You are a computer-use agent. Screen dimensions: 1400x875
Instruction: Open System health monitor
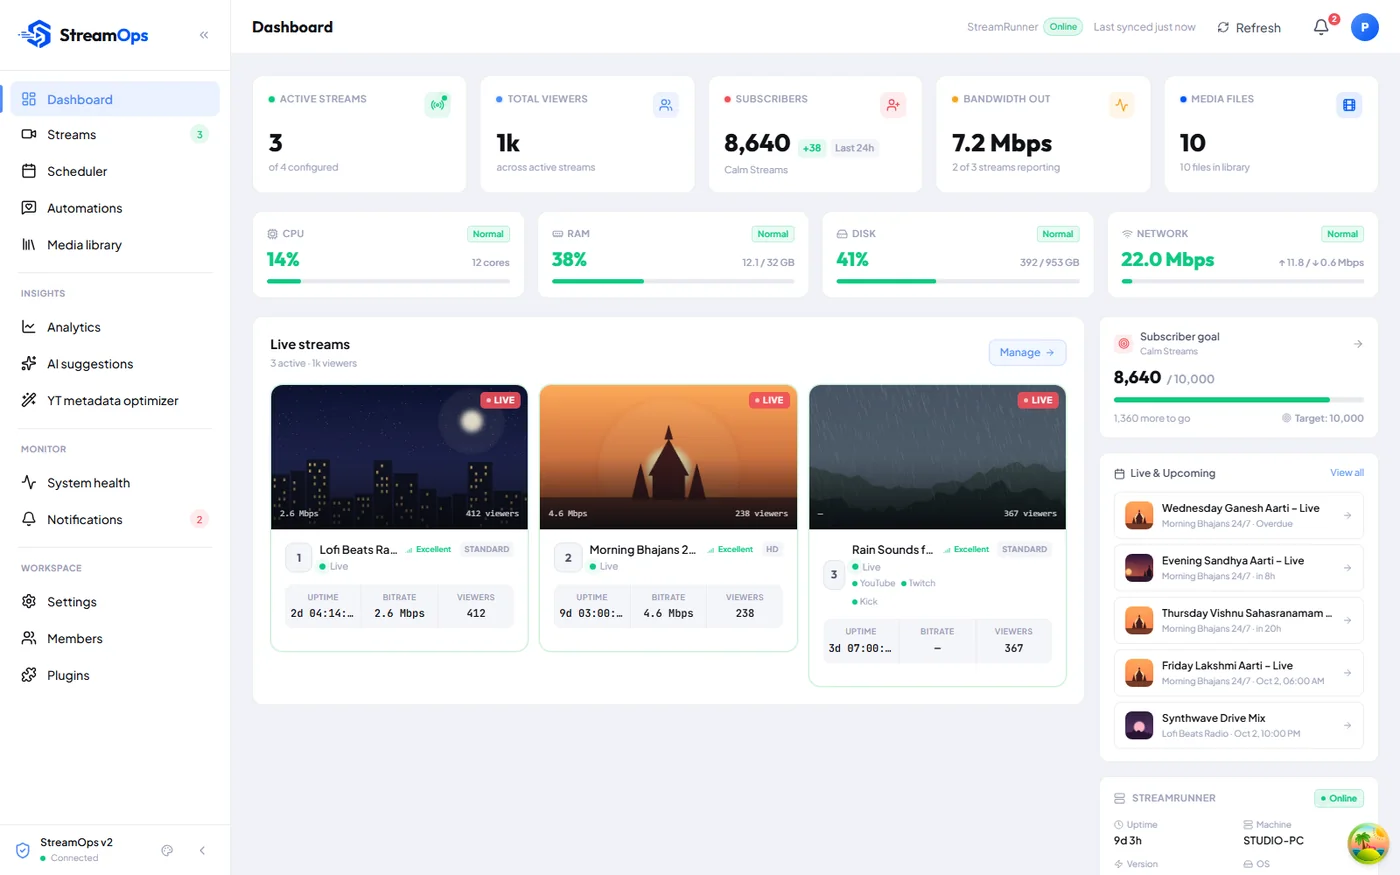[114, 483]
